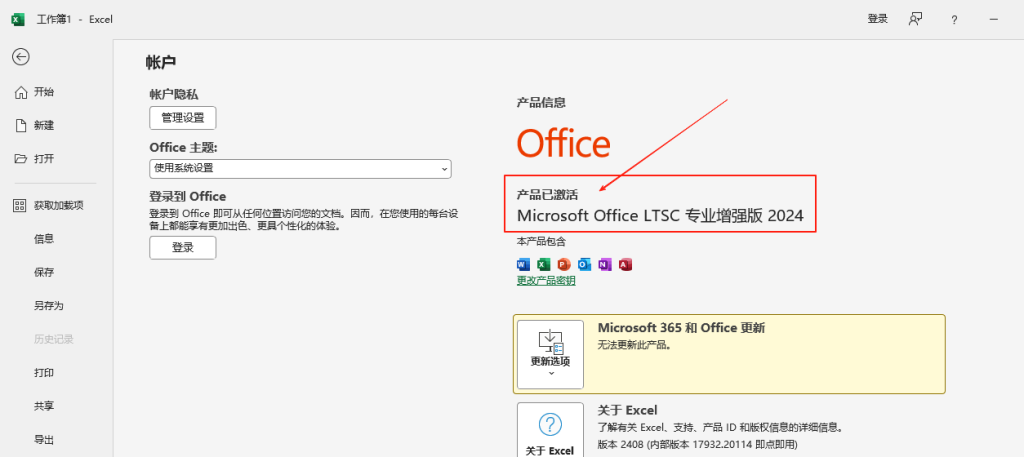Click the 本产品包含 label

click(x=541, y=242)
